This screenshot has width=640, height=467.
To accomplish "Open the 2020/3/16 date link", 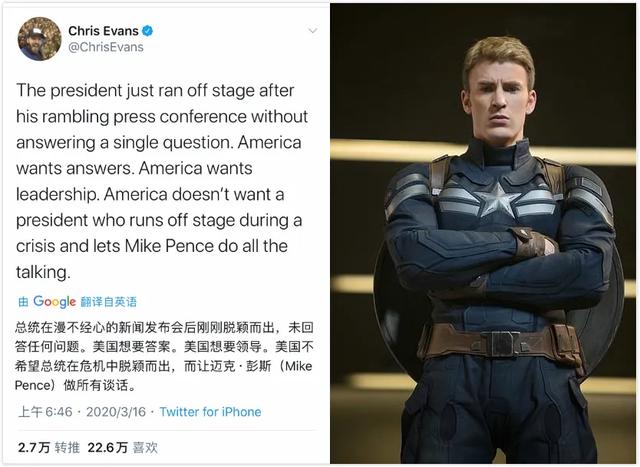I will pos(116,411).
